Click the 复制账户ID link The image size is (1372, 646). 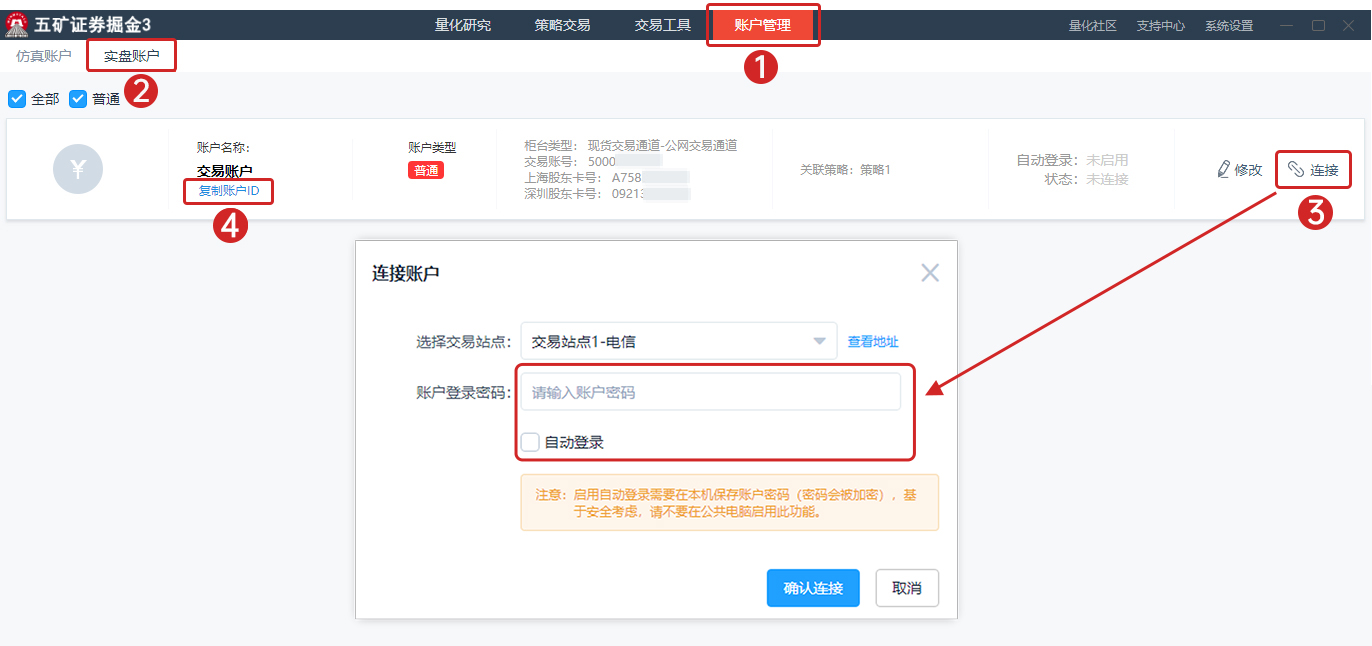(x=229, y=190)
